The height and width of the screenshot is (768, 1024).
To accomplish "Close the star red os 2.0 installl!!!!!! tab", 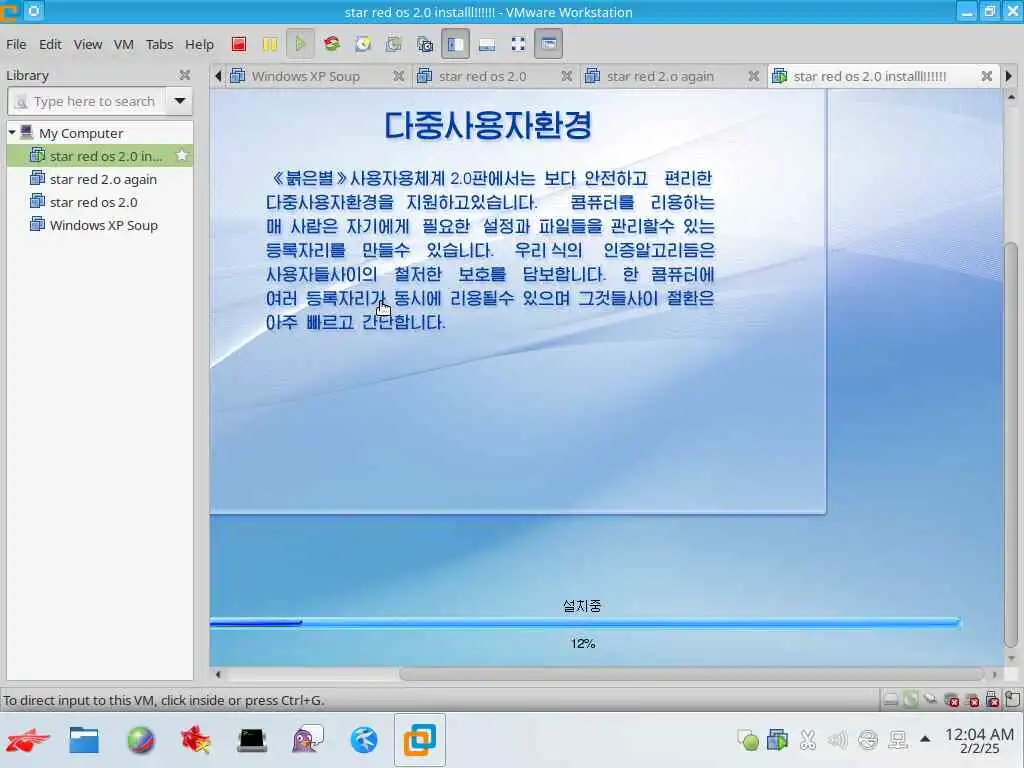I will coord(986,76).
